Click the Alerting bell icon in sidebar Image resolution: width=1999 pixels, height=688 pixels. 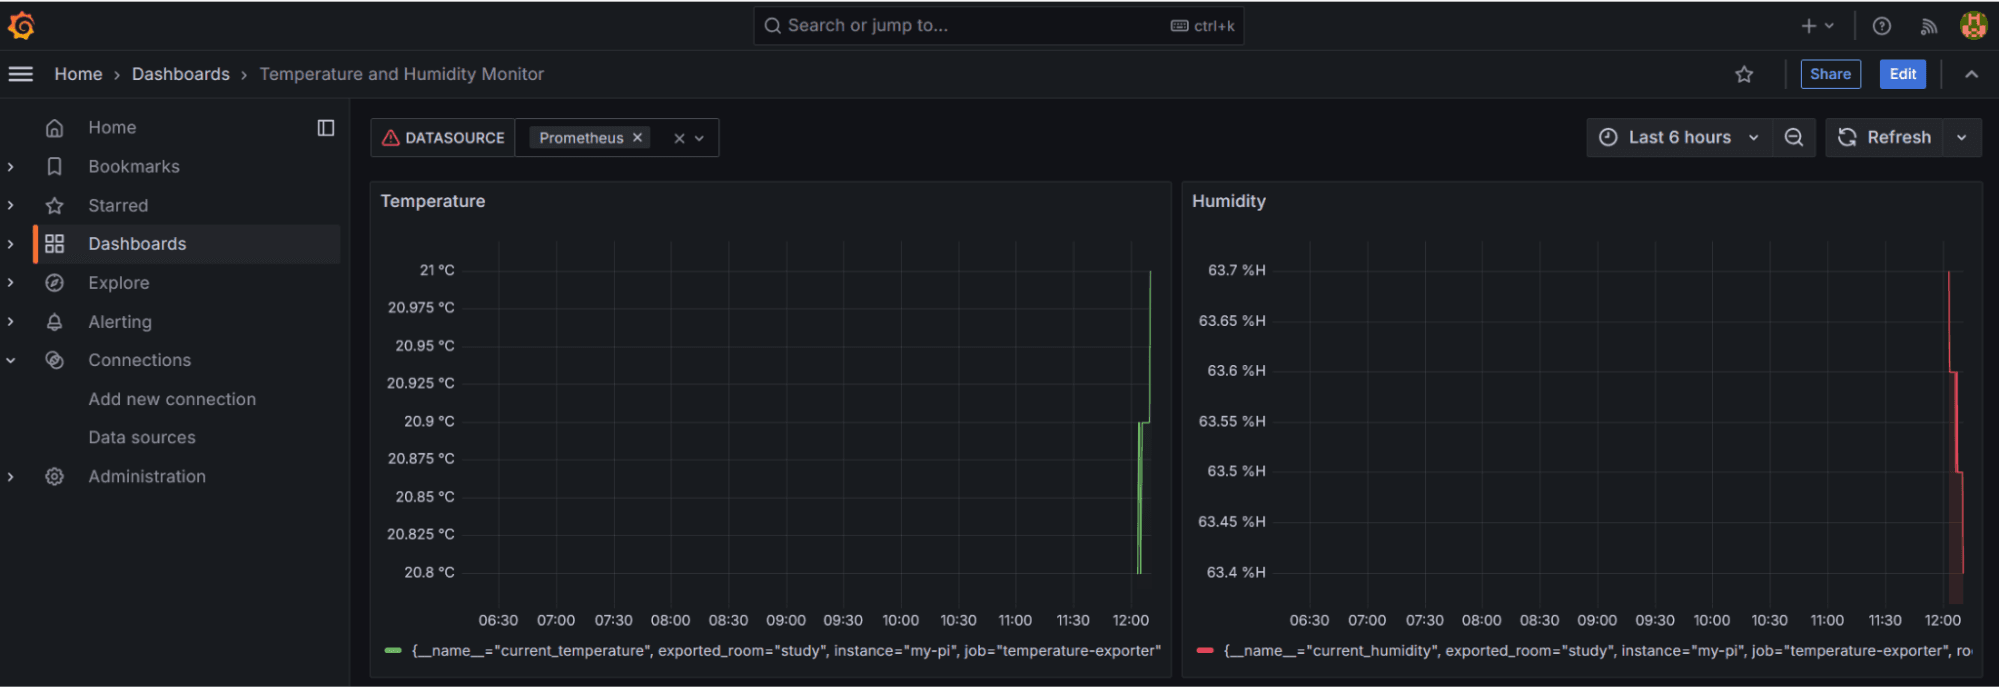click(55, 322)
